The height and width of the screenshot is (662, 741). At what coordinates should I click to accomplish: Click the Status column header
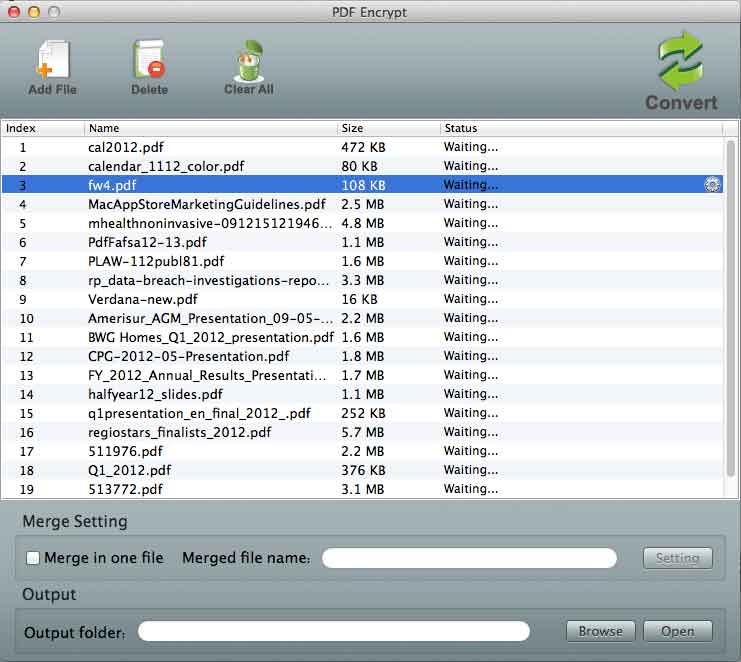[x=580, y=128]
